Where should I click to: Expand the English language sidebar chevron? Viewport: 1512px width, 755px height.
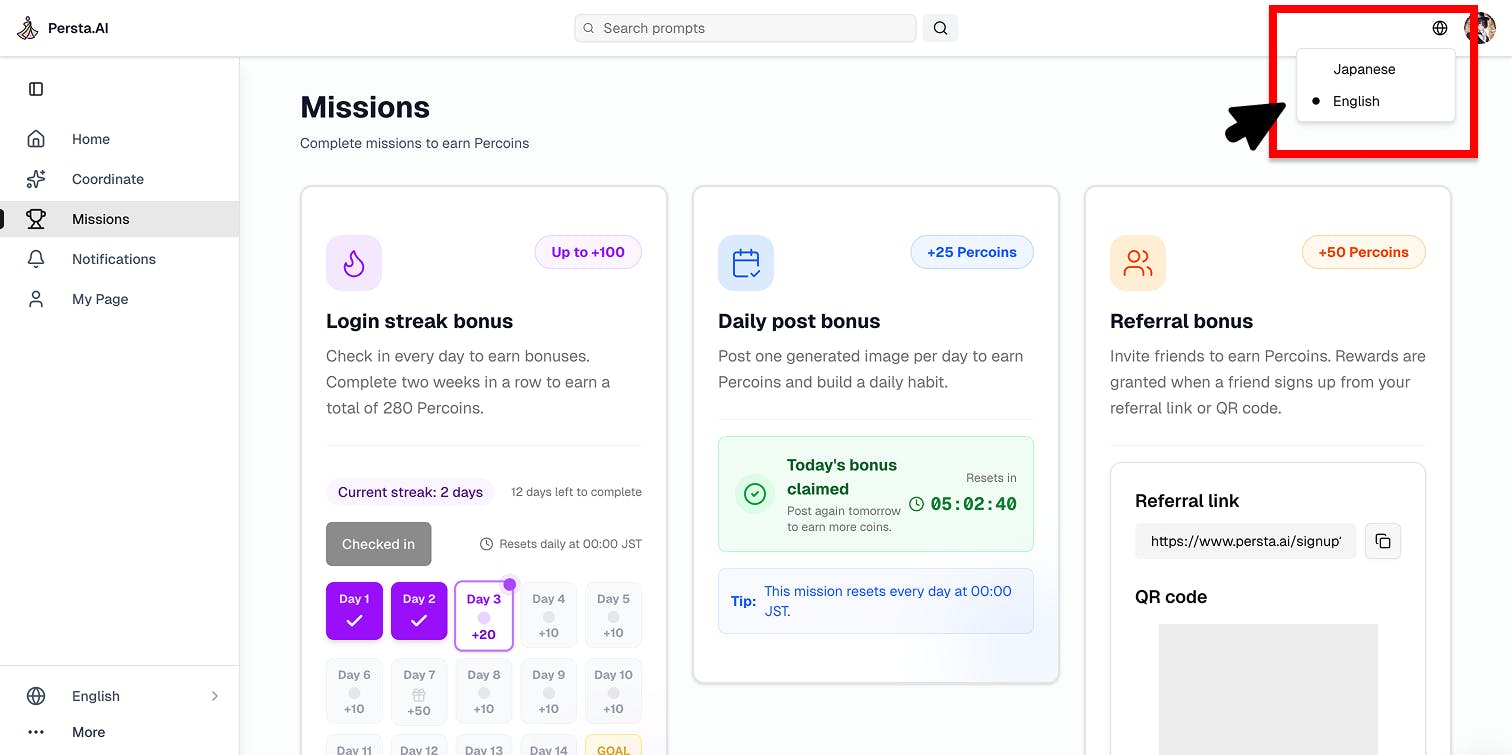(214, 696)
